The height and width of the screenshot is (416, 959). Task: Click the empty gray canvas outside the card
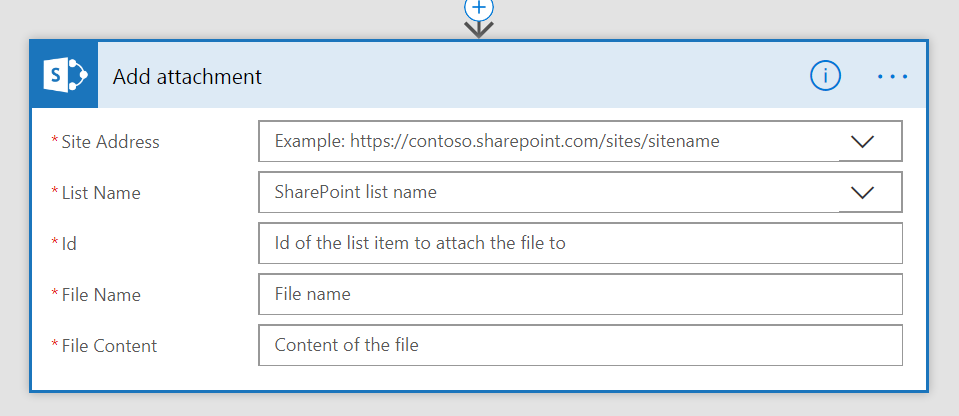pyautogui.click(x=200, y=20)
